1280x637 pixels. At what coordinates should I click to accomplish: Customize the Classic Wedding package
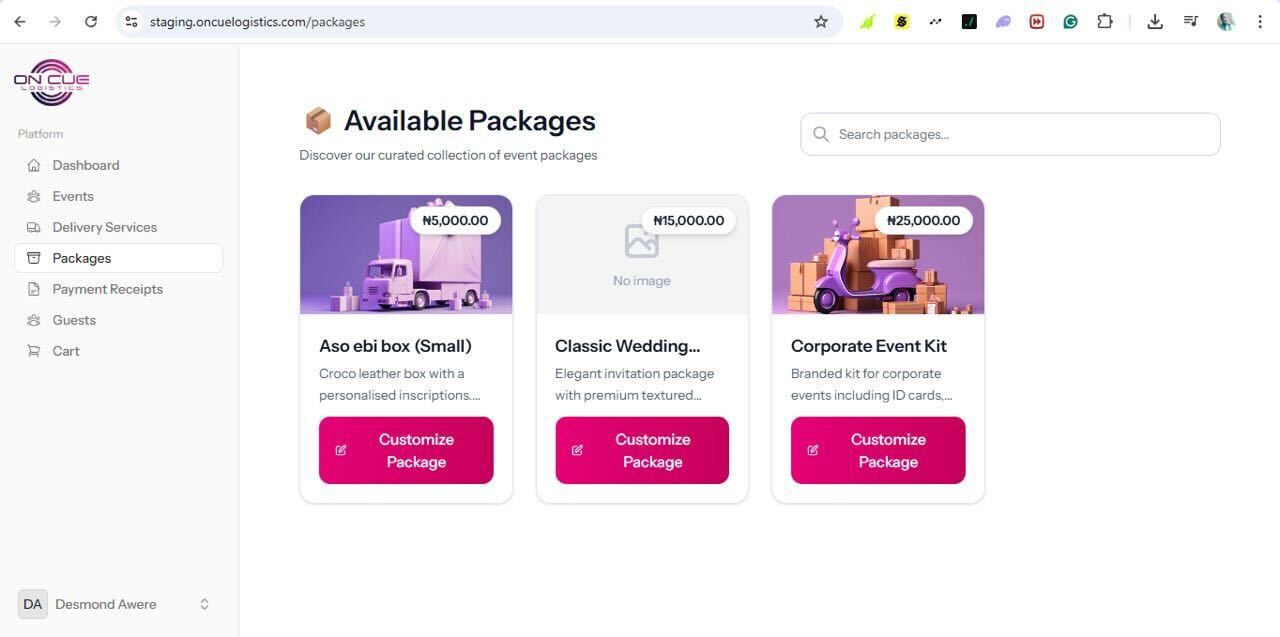pyautogui.click(x=642, y=450)
